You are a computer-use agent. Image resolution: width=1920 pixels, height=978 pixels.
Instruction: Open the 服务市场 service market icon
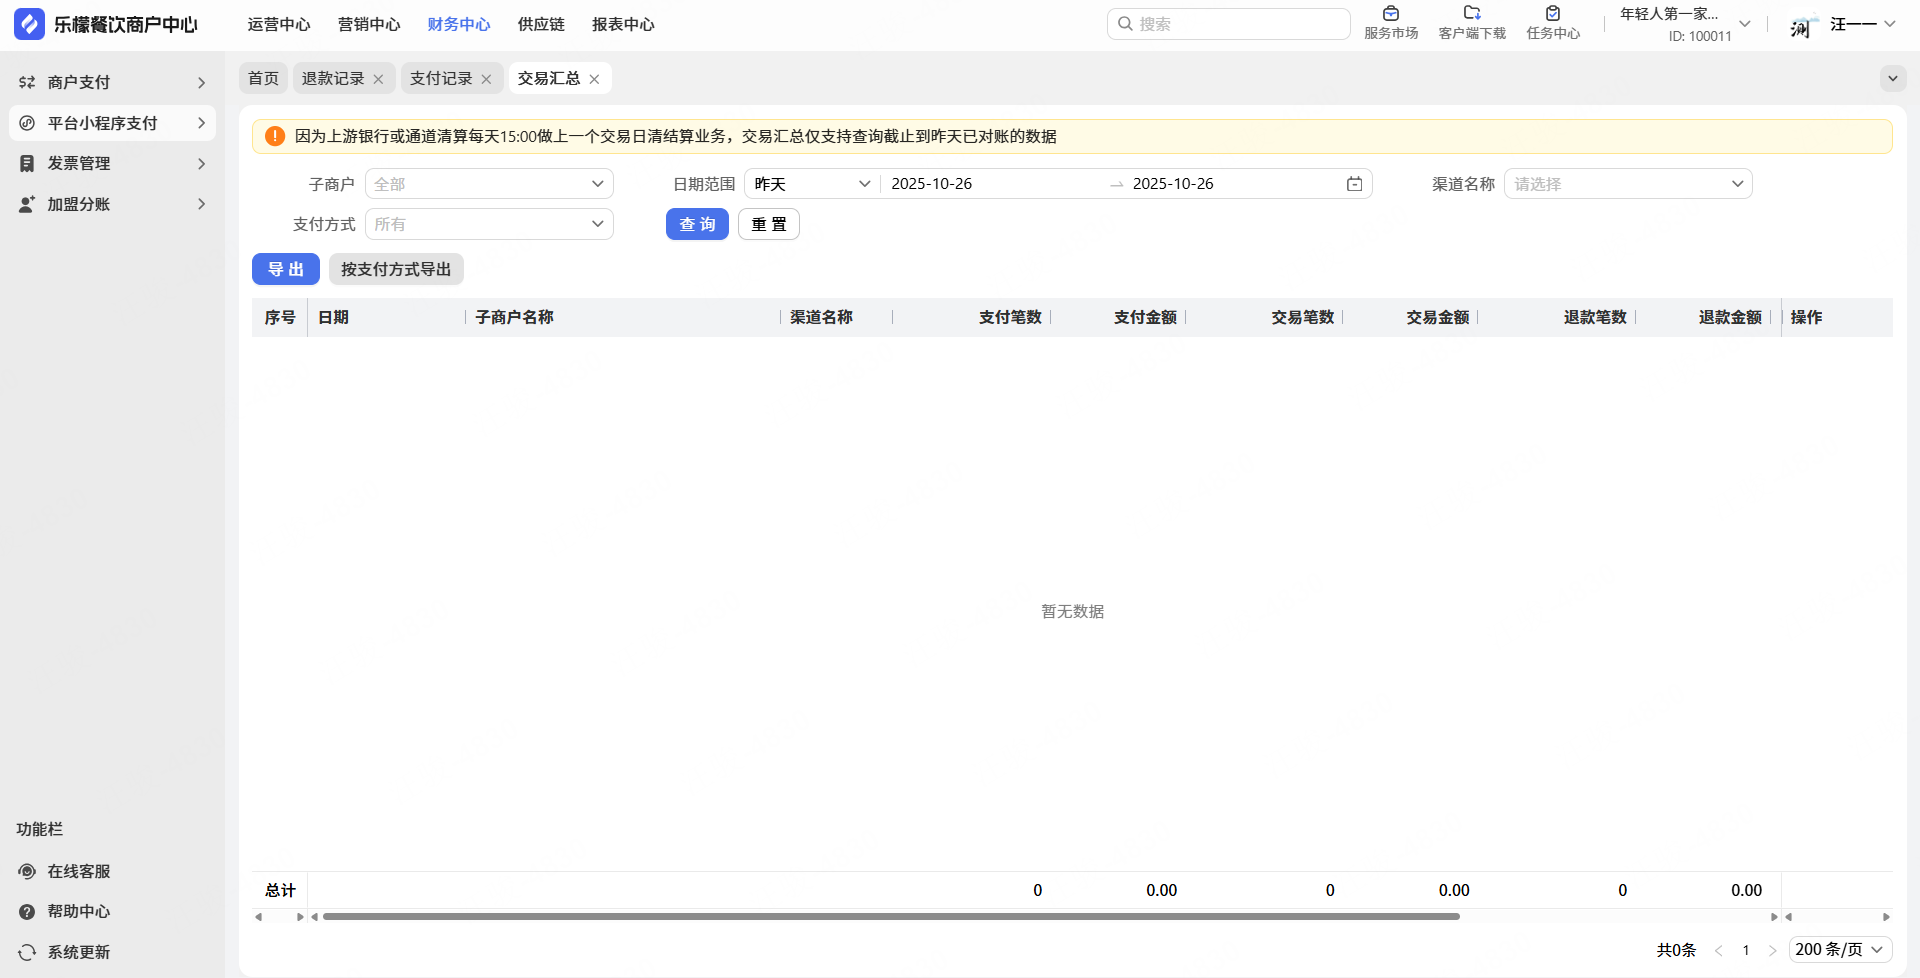click(x=1390, y=14)
